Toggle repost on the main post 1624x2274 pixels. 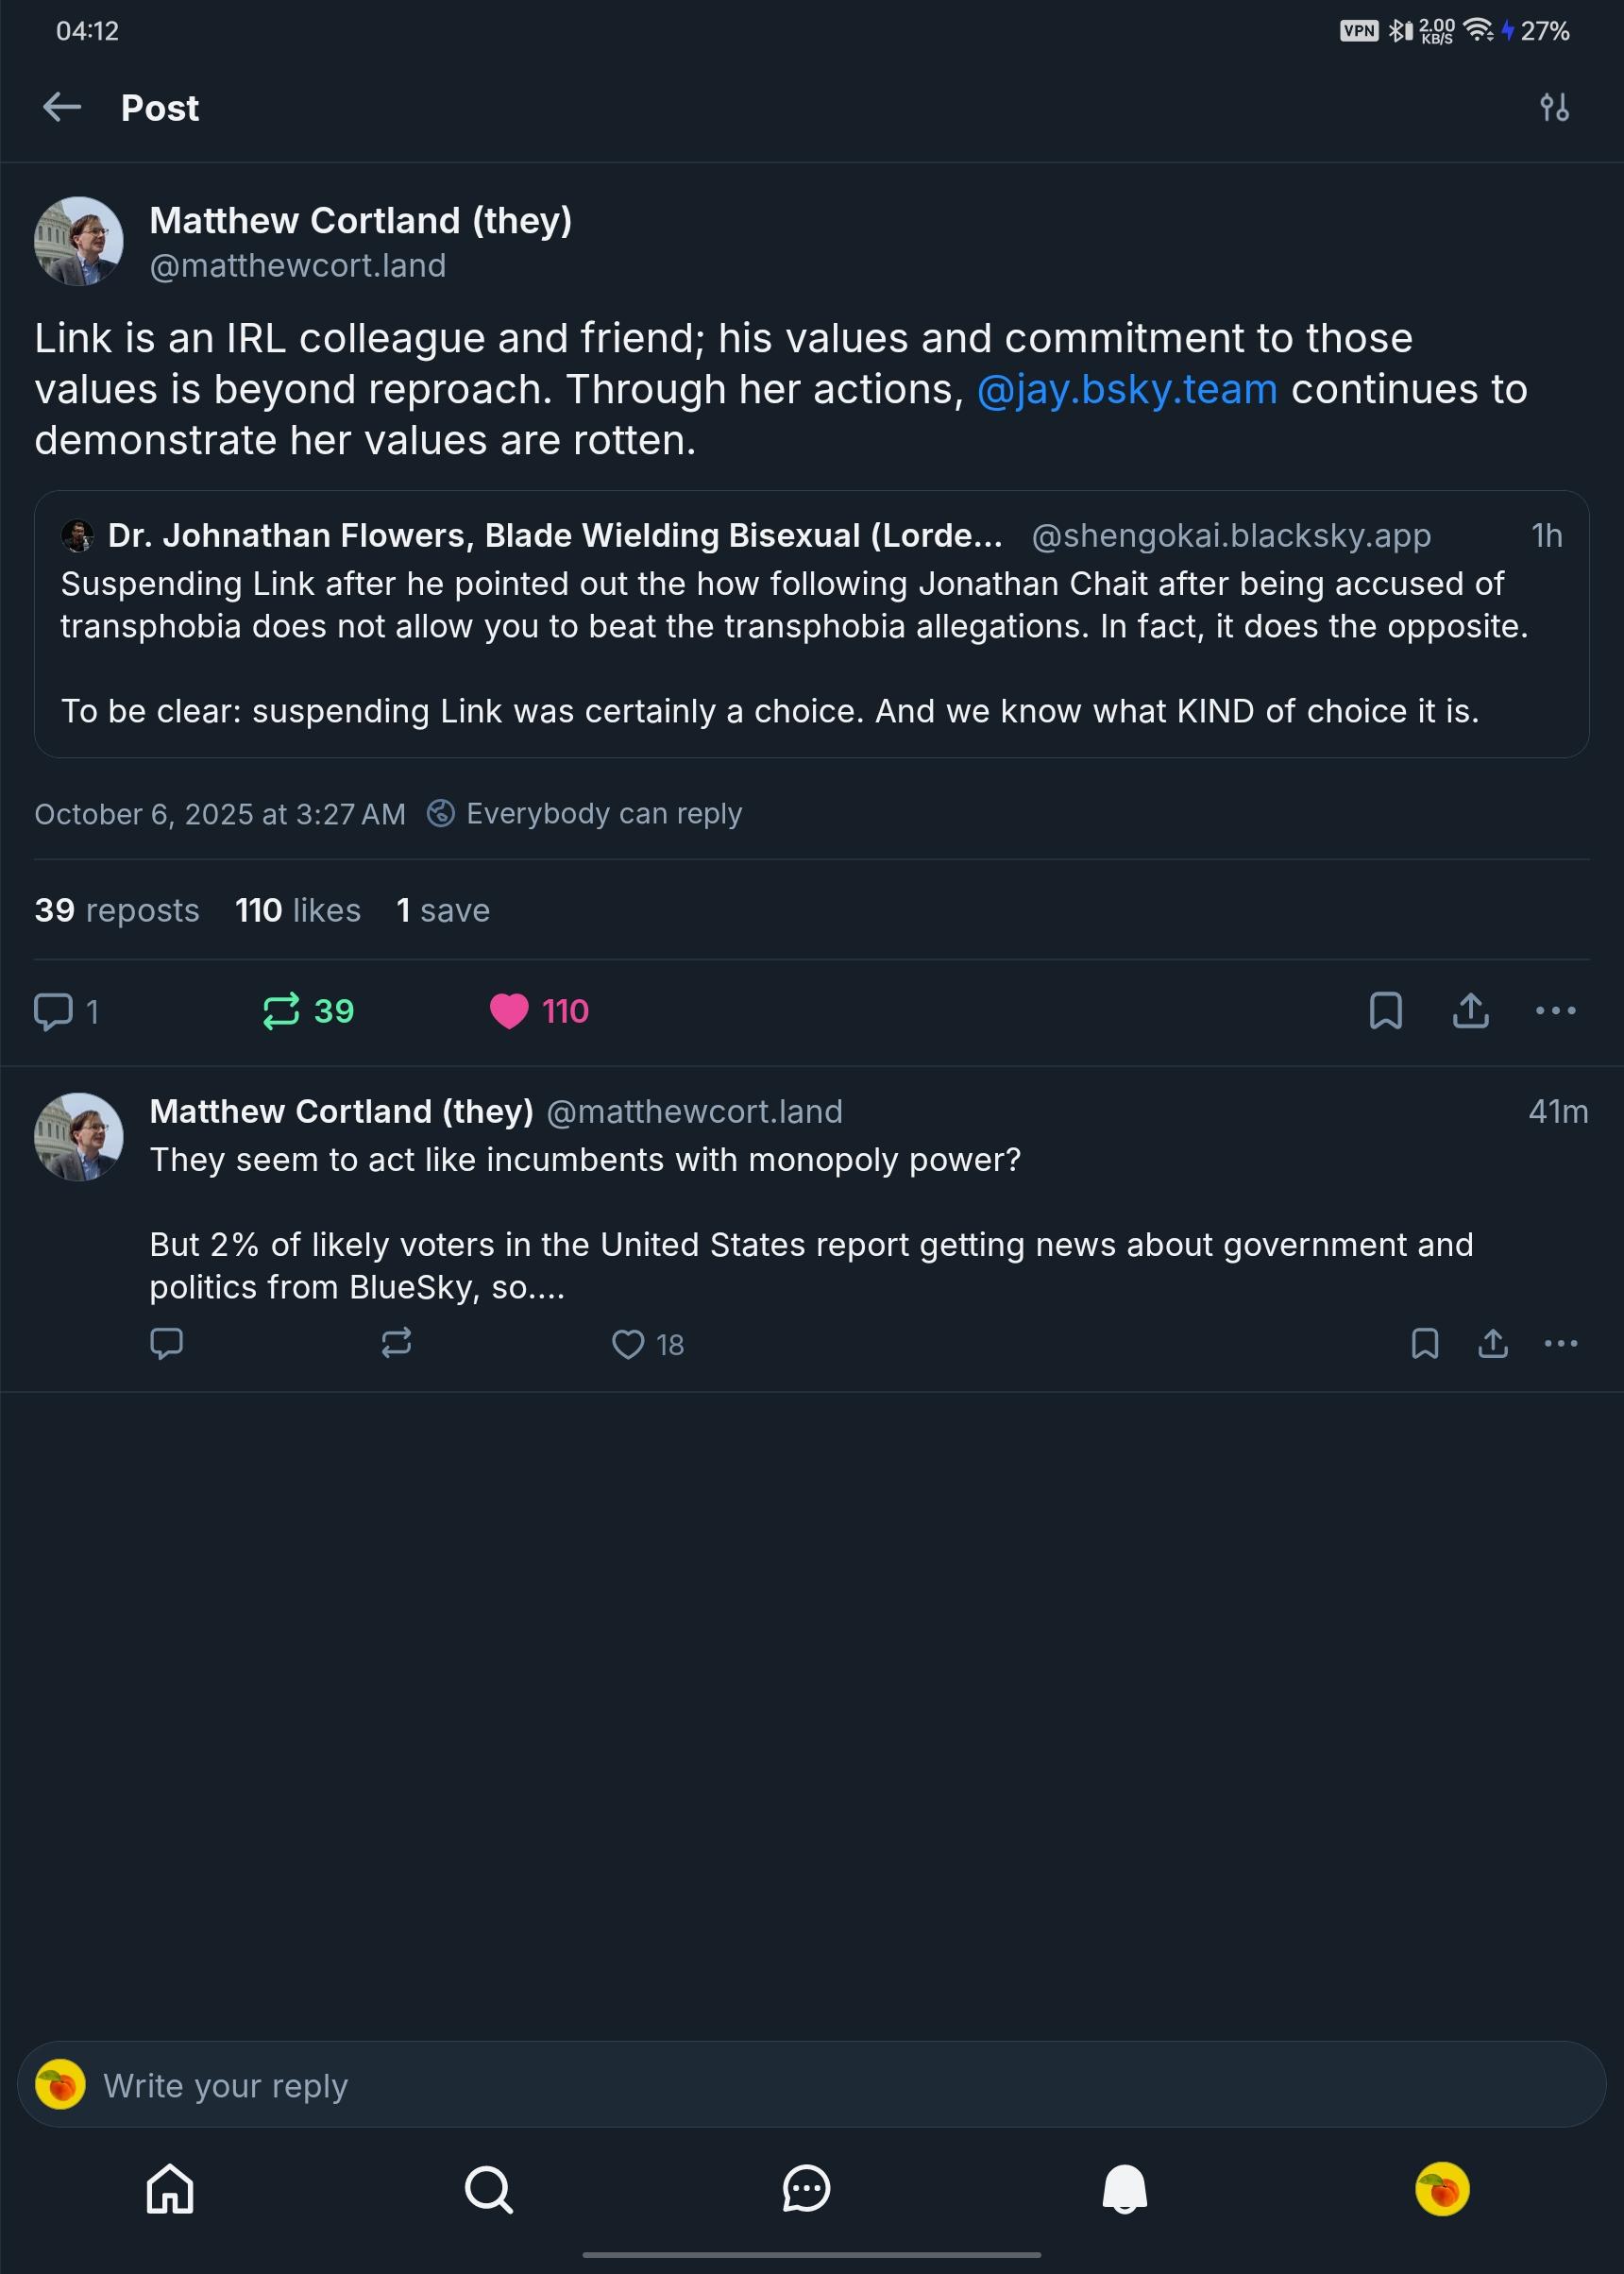pos(282,1011)
